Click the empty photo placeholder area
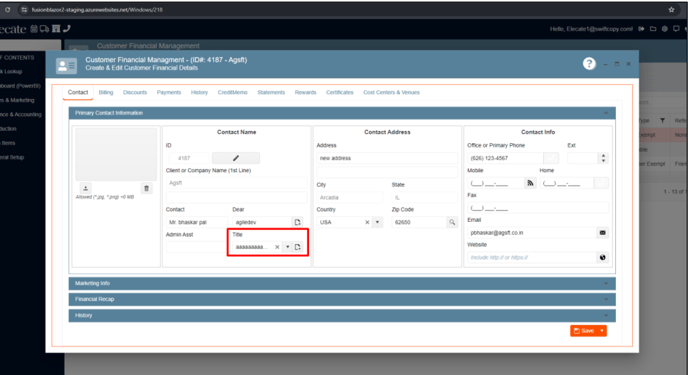The image size is (688, 375). (116, 154)
